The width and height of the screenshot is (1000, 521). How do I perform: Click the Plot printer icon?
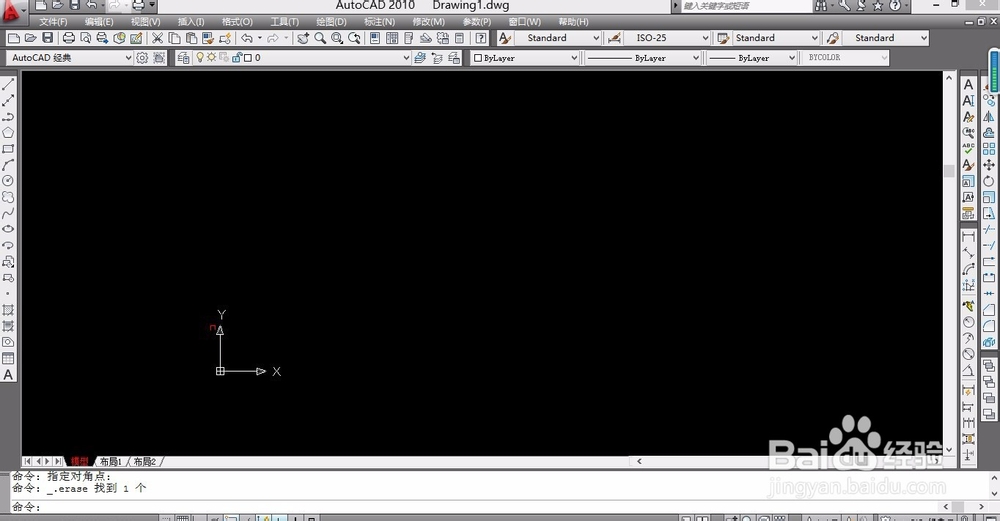click(69, 38)
